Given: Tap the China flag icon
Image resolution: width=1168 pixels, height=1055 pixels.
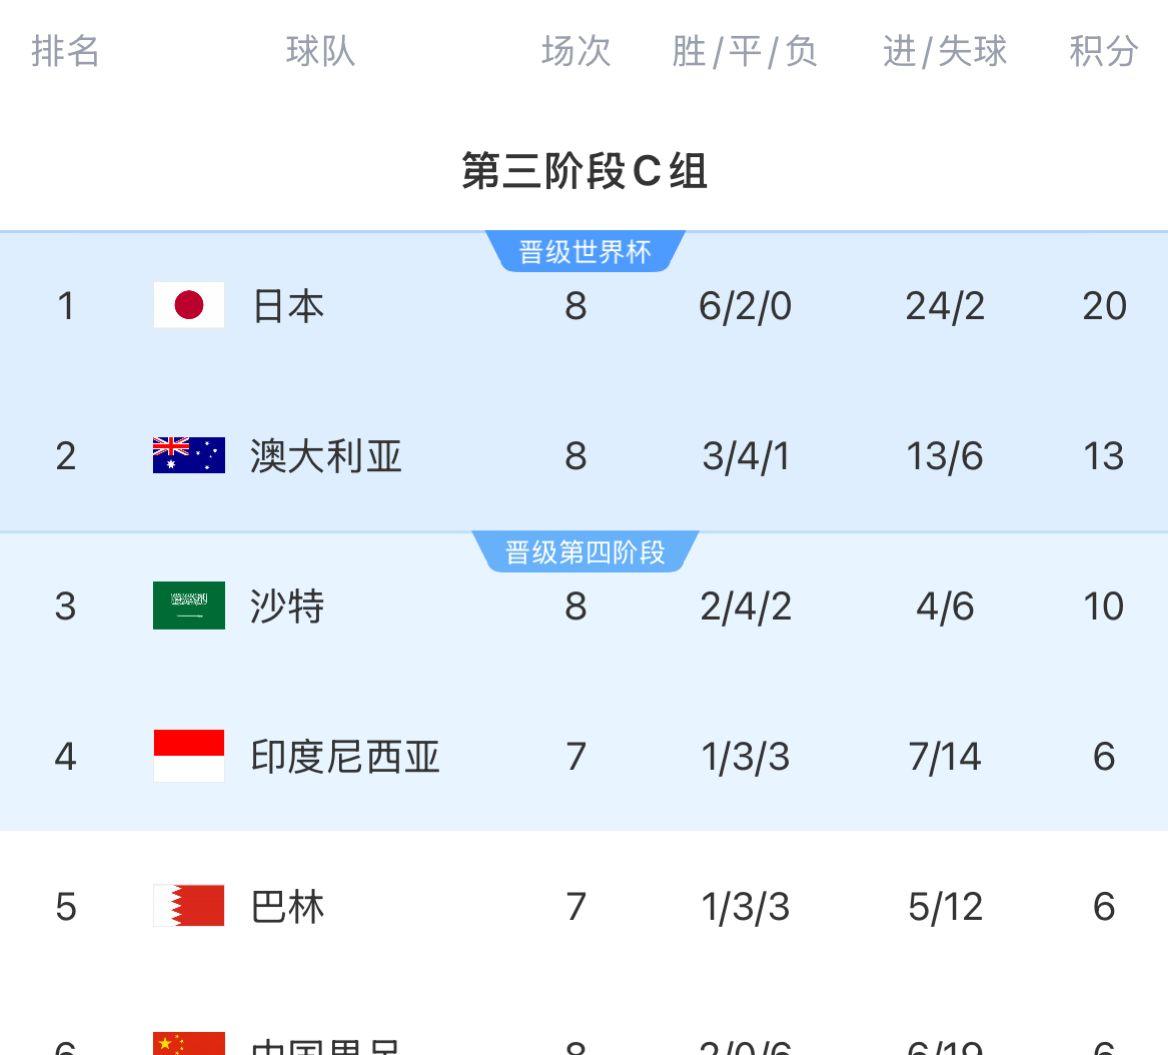Looking at the screenshot, I should (x=188, y=1043).
